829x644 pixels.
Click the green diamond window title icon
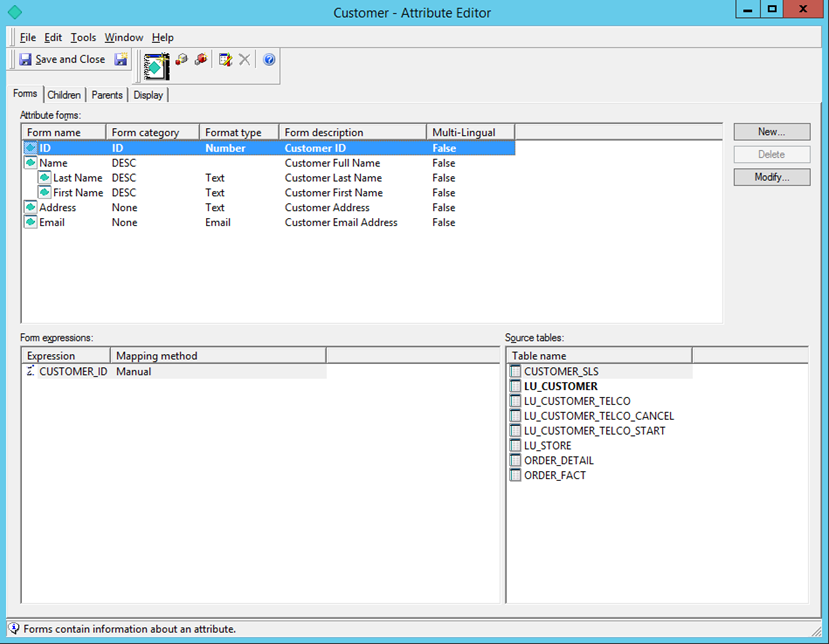(x=15, y=12)
